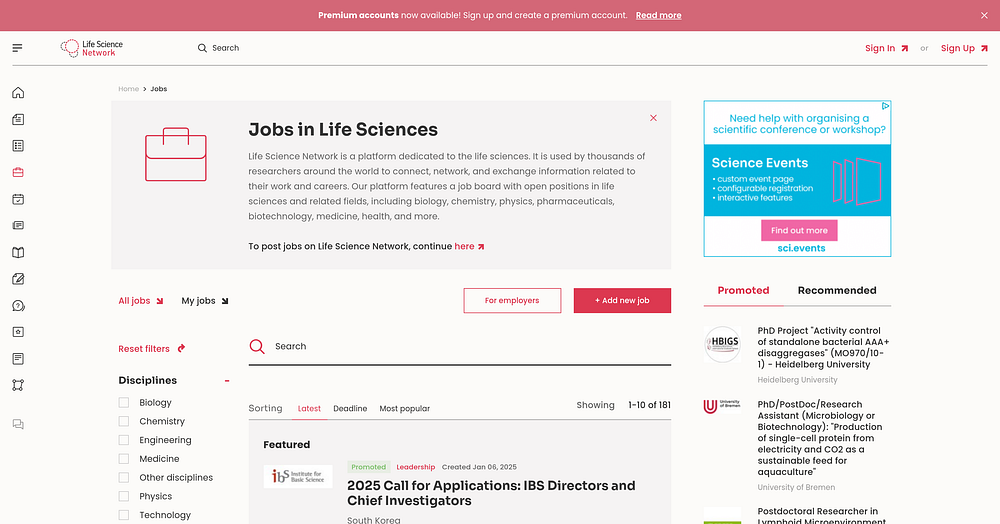The image size is (1000, 524).
Task: Open the For employers button
Action: pyautogui.click(x=512, y=300)
